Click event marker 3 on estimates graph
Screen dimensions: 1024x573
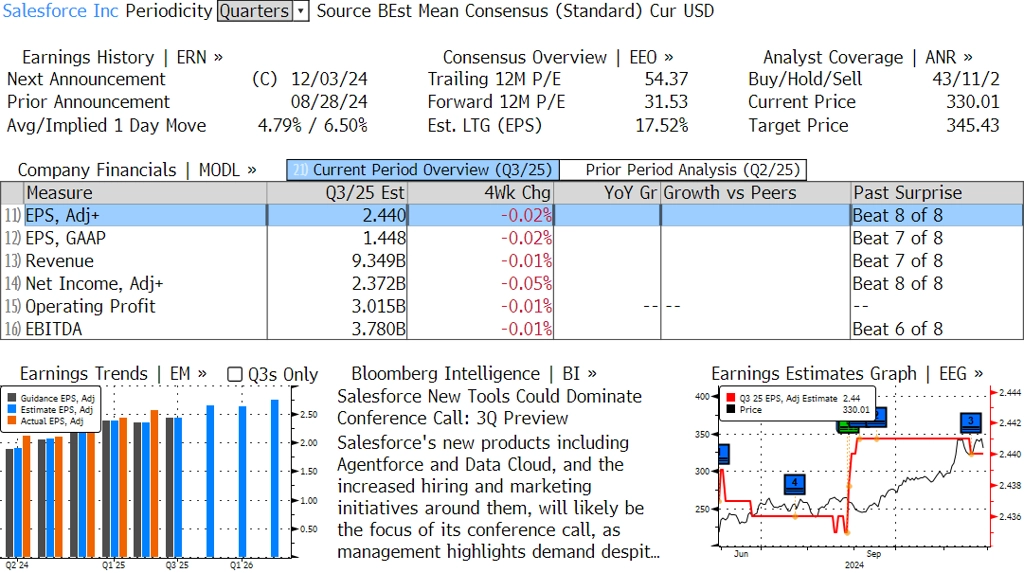(970, 422)
